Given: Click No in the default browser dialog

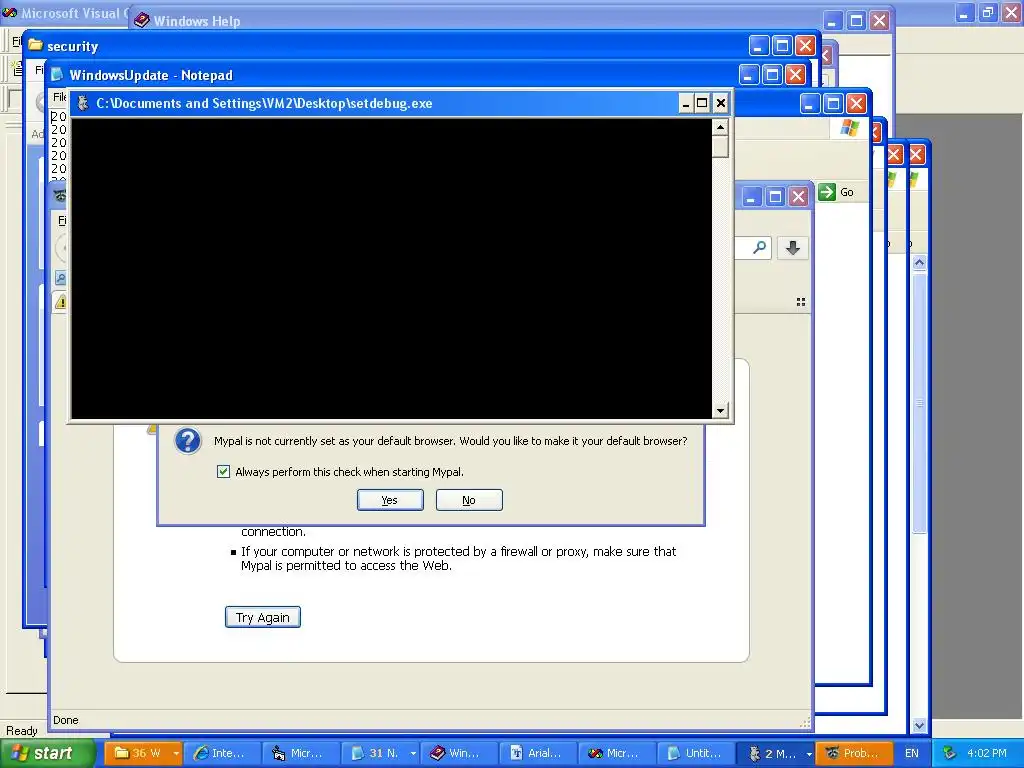Looking at the screenshot, I should [x=469, y=500].
